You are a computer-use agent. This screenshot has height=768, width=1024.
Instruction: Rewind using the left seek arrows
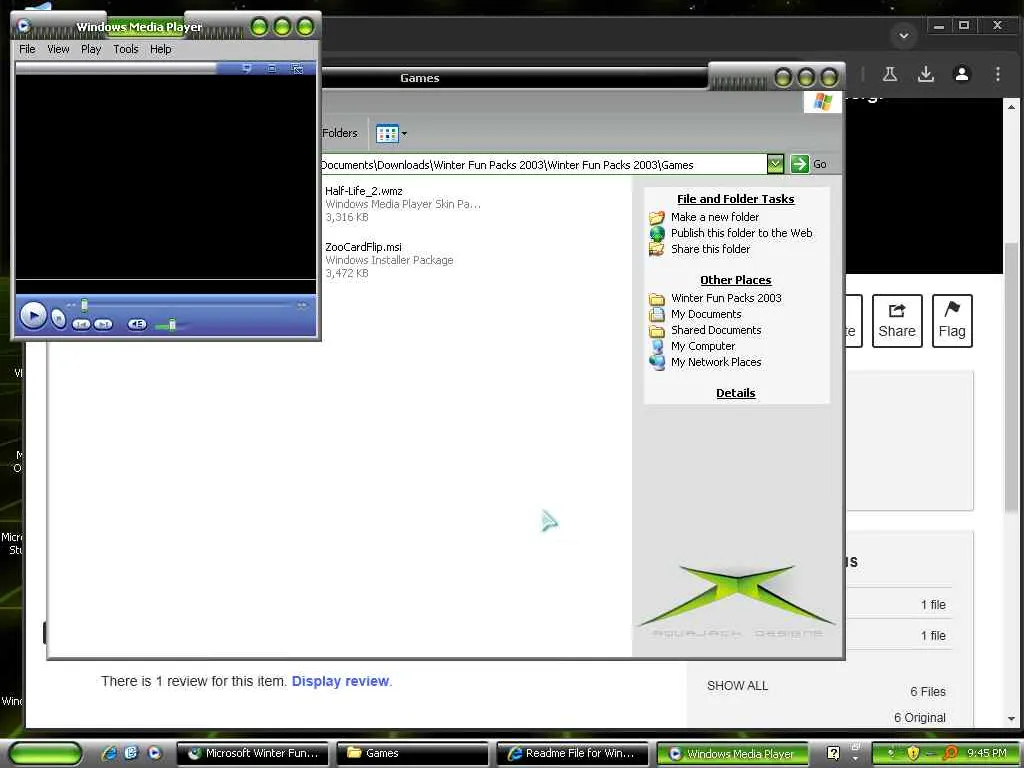coord(71,305)
